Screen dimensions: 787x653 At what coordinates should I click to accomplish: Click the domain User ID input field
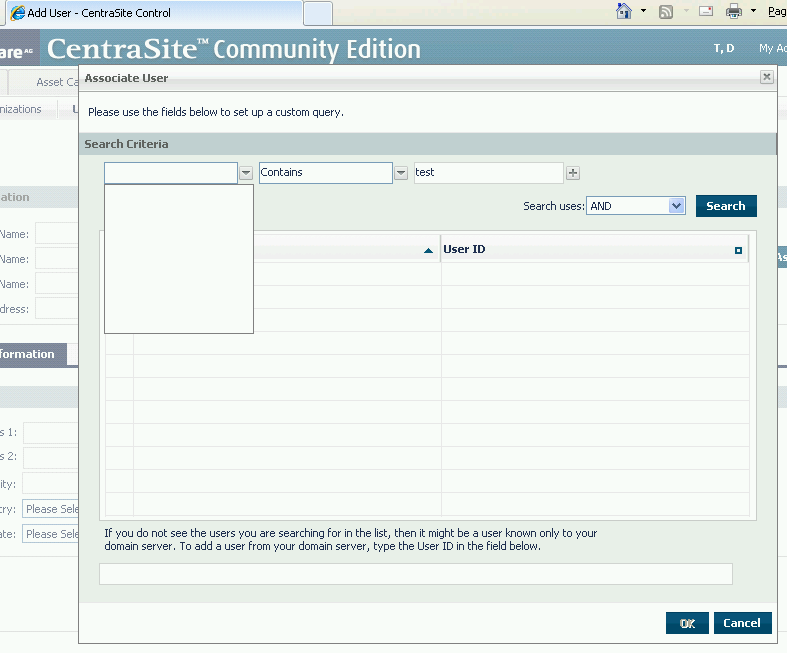click(416, 574)
